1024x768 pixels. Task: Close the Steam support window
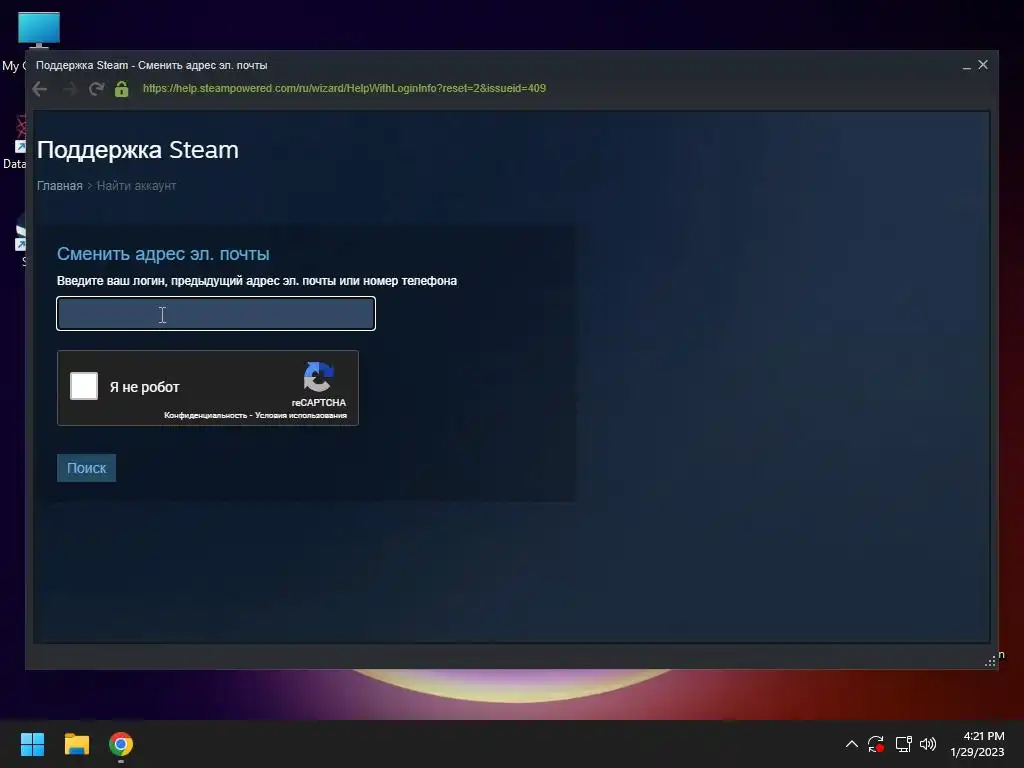[x=983, y=65]
